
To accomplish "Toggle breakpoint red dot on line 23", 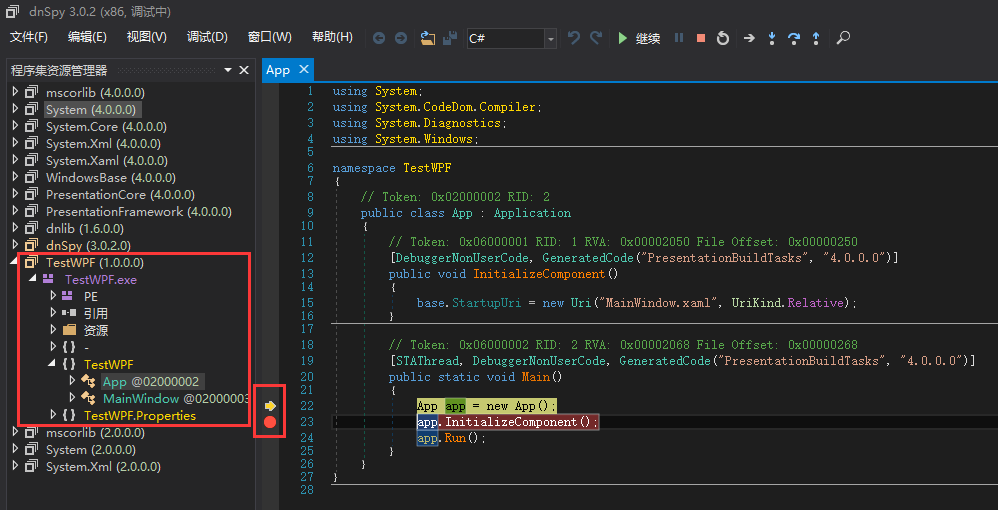I will pos(270,421).
